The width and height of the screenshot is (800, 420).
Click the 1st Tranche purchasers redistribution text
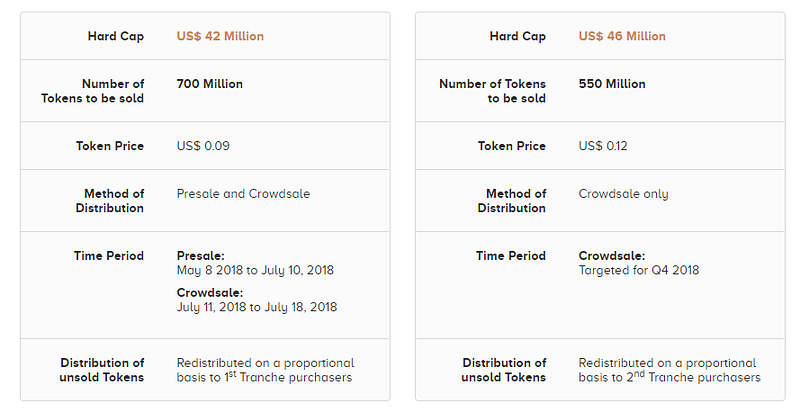pyautogui.click(x=265, y=370)
